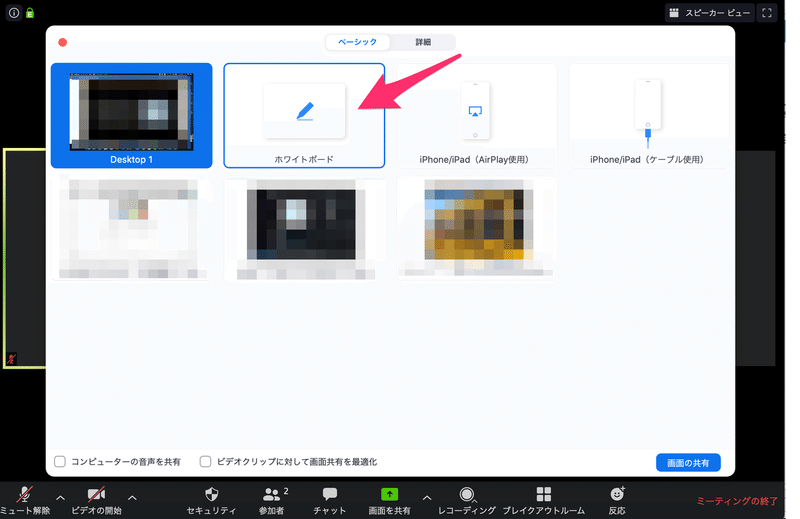Choose the Whiteboard (ホワイトボード) share option
The image size is (800, 519).
[x=304, y=115]
